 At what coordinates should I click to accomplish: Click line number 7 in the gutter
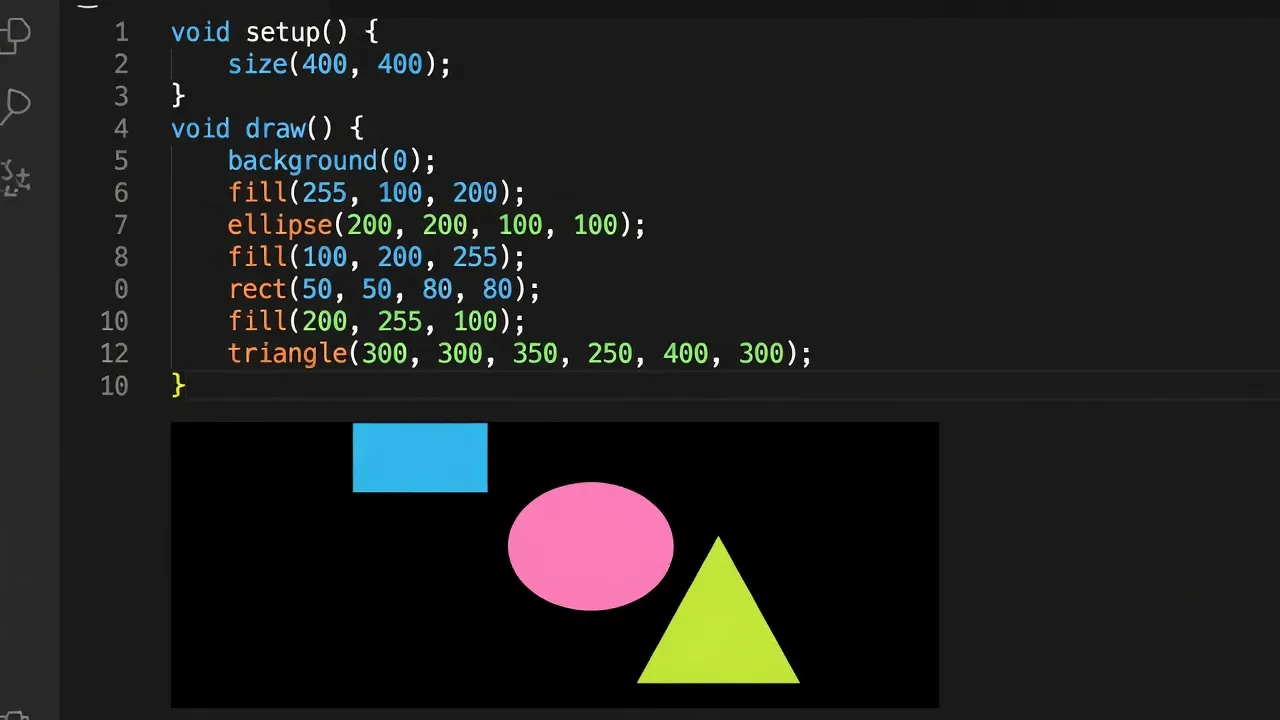(121, 224)
